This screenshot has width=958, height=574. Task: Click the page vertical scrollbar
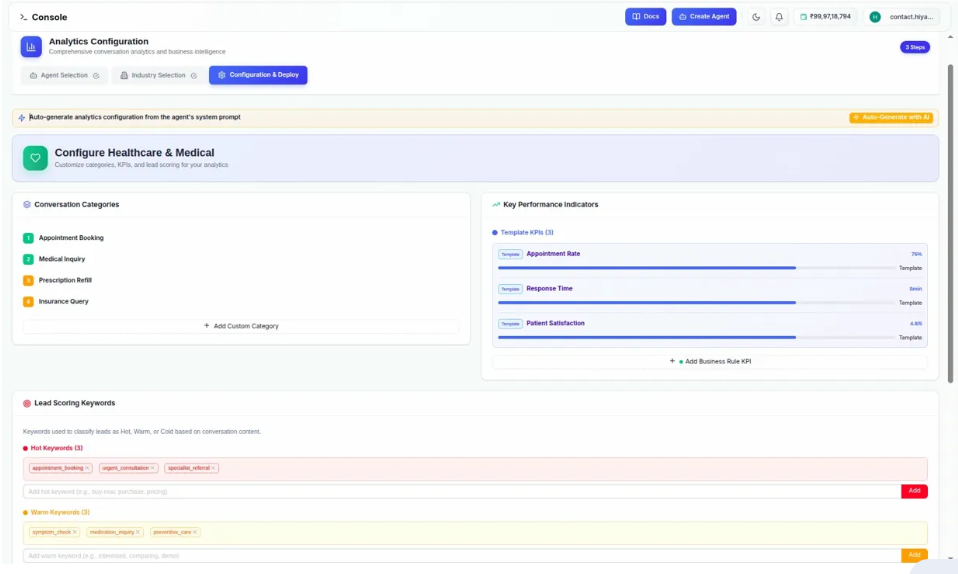(x=950, y=223)
